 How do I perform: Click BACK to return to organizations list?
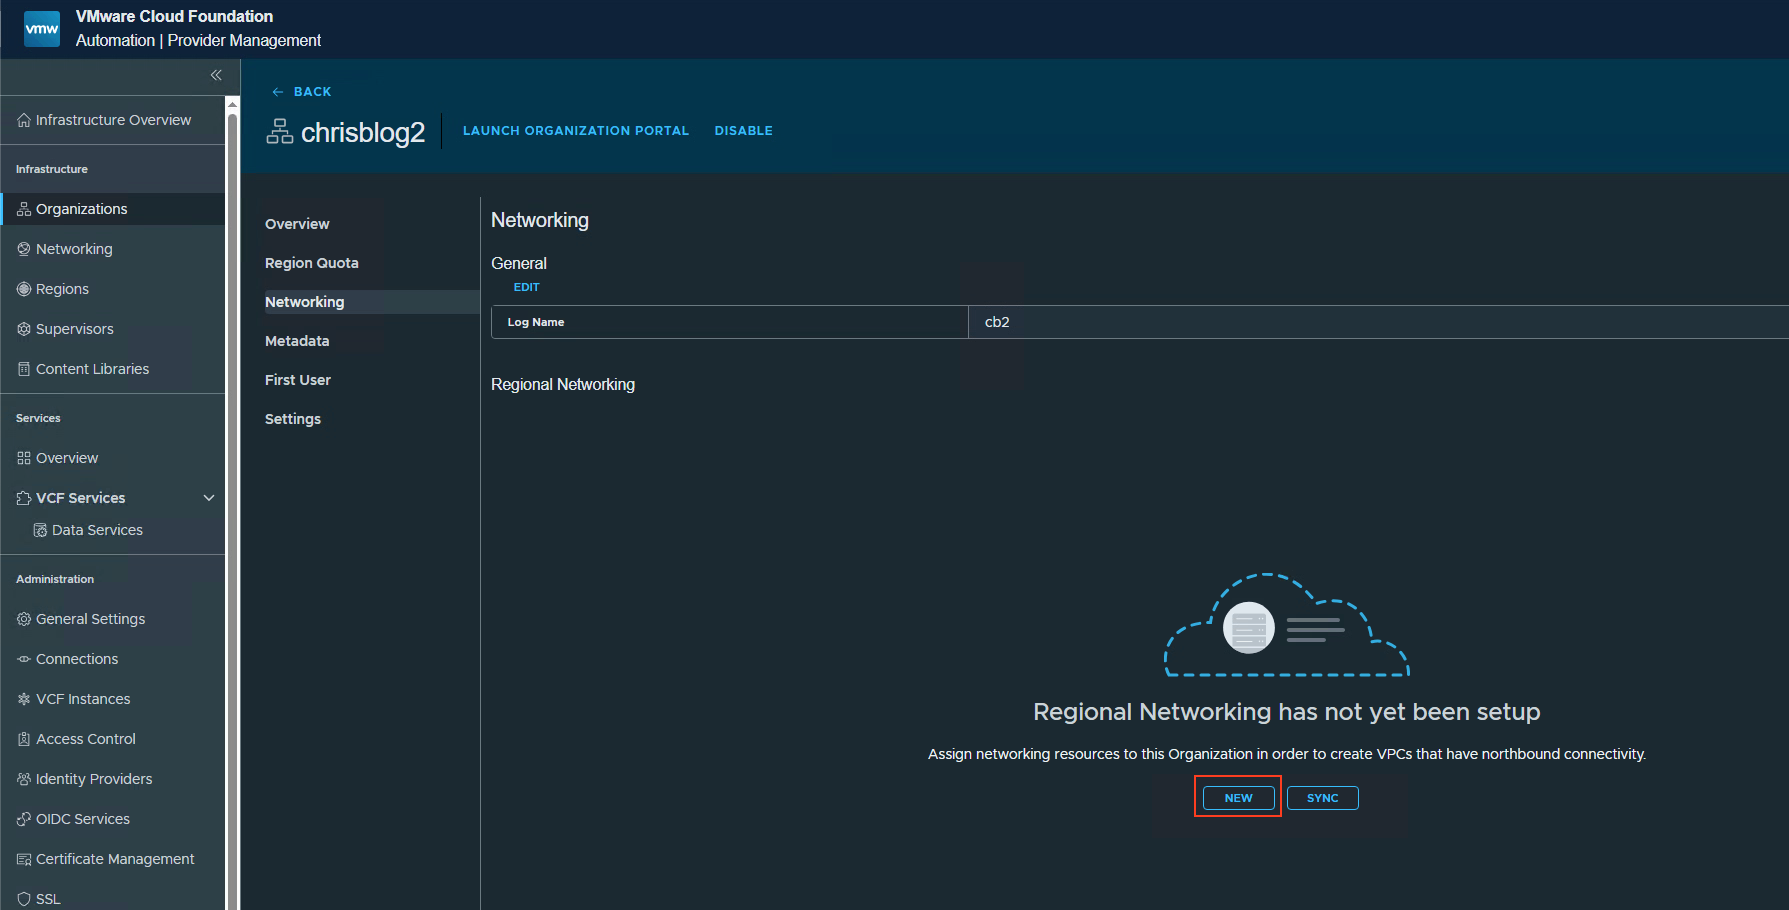pyautogui.click(x=312, y=92)
